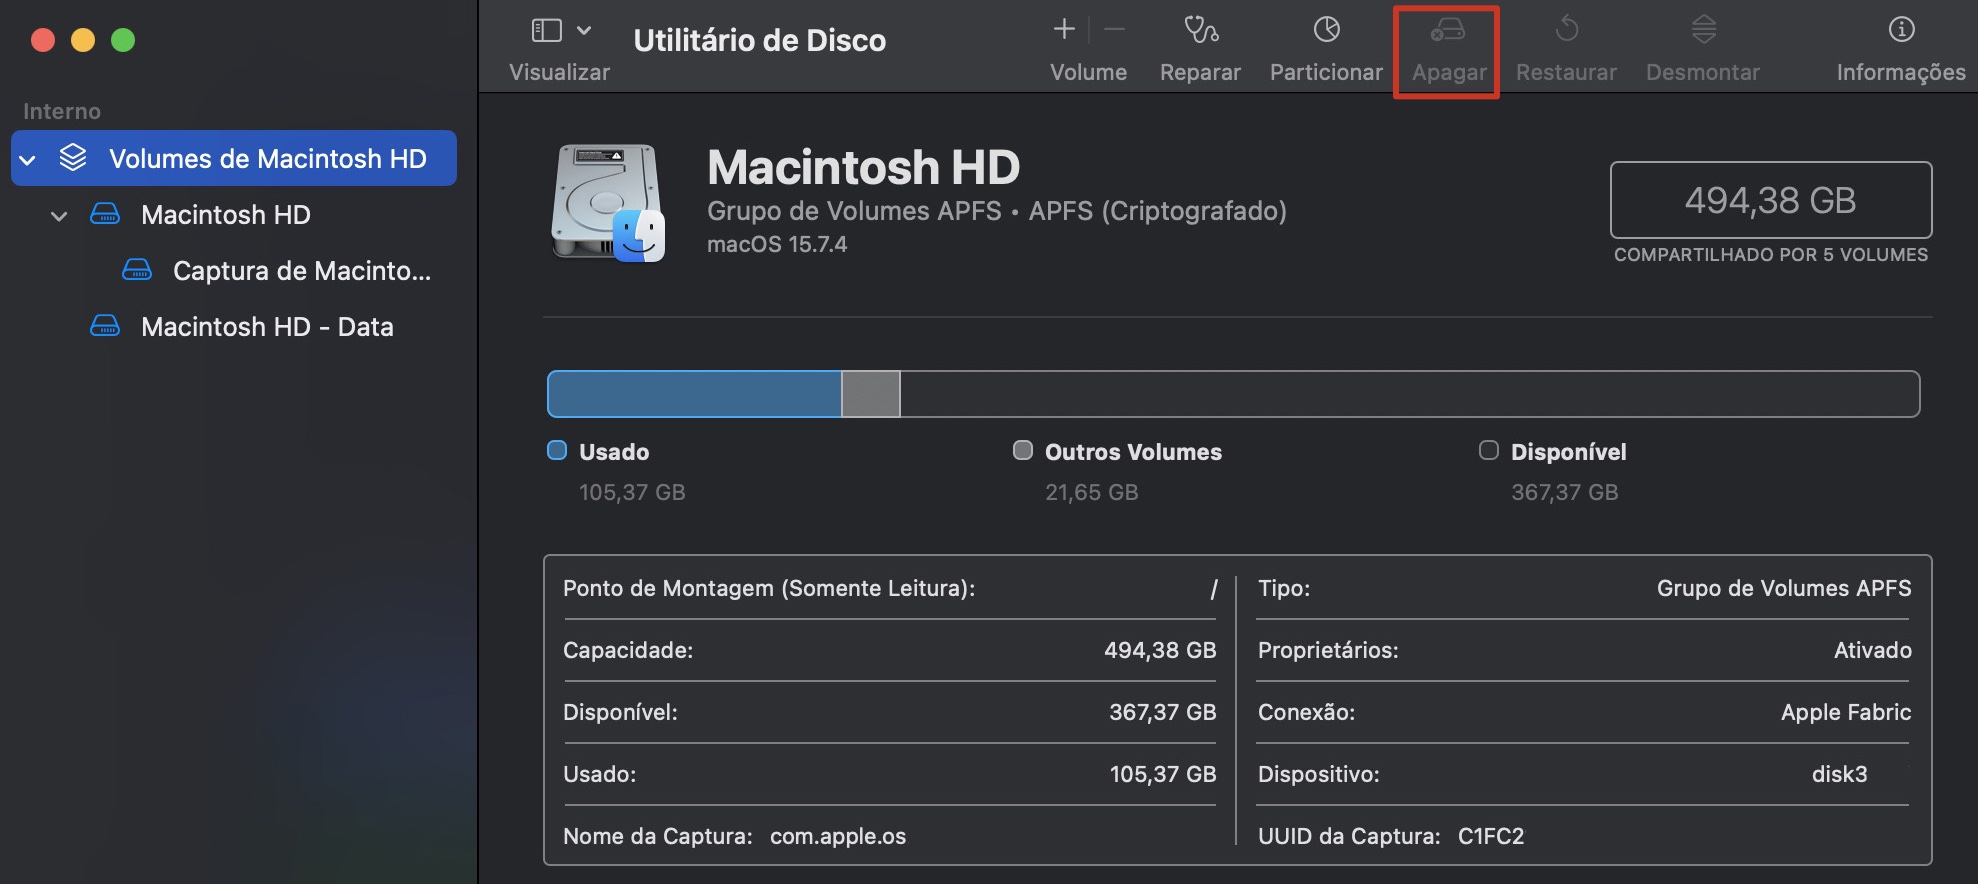Click the blue Usado portion of usage bar
The image size is (1978, 884).
(x=694, y=394)
